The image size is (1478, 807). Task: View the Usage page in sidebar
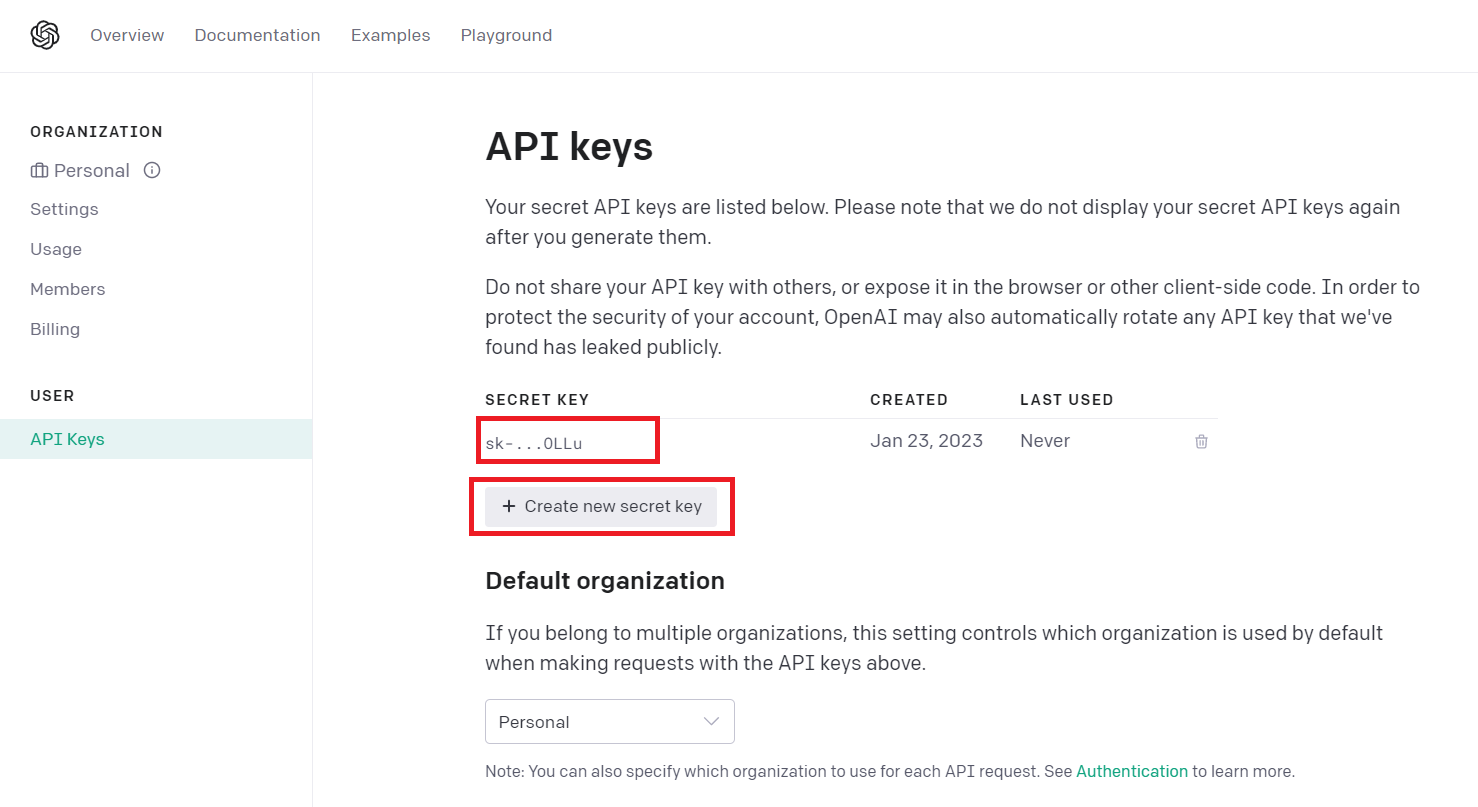tap(56, 249)
